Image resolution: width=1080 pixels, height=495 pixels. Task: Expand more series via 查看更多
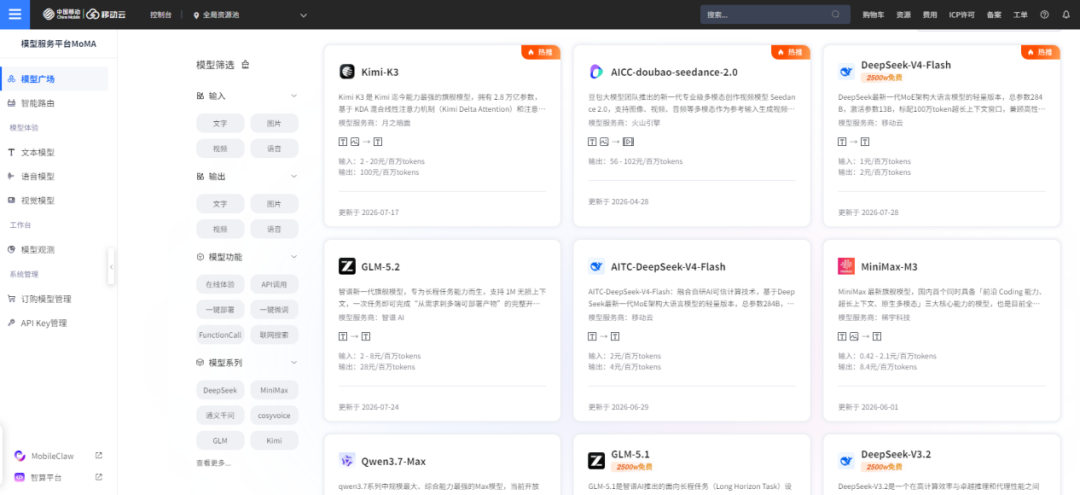[x=213, y=463]
